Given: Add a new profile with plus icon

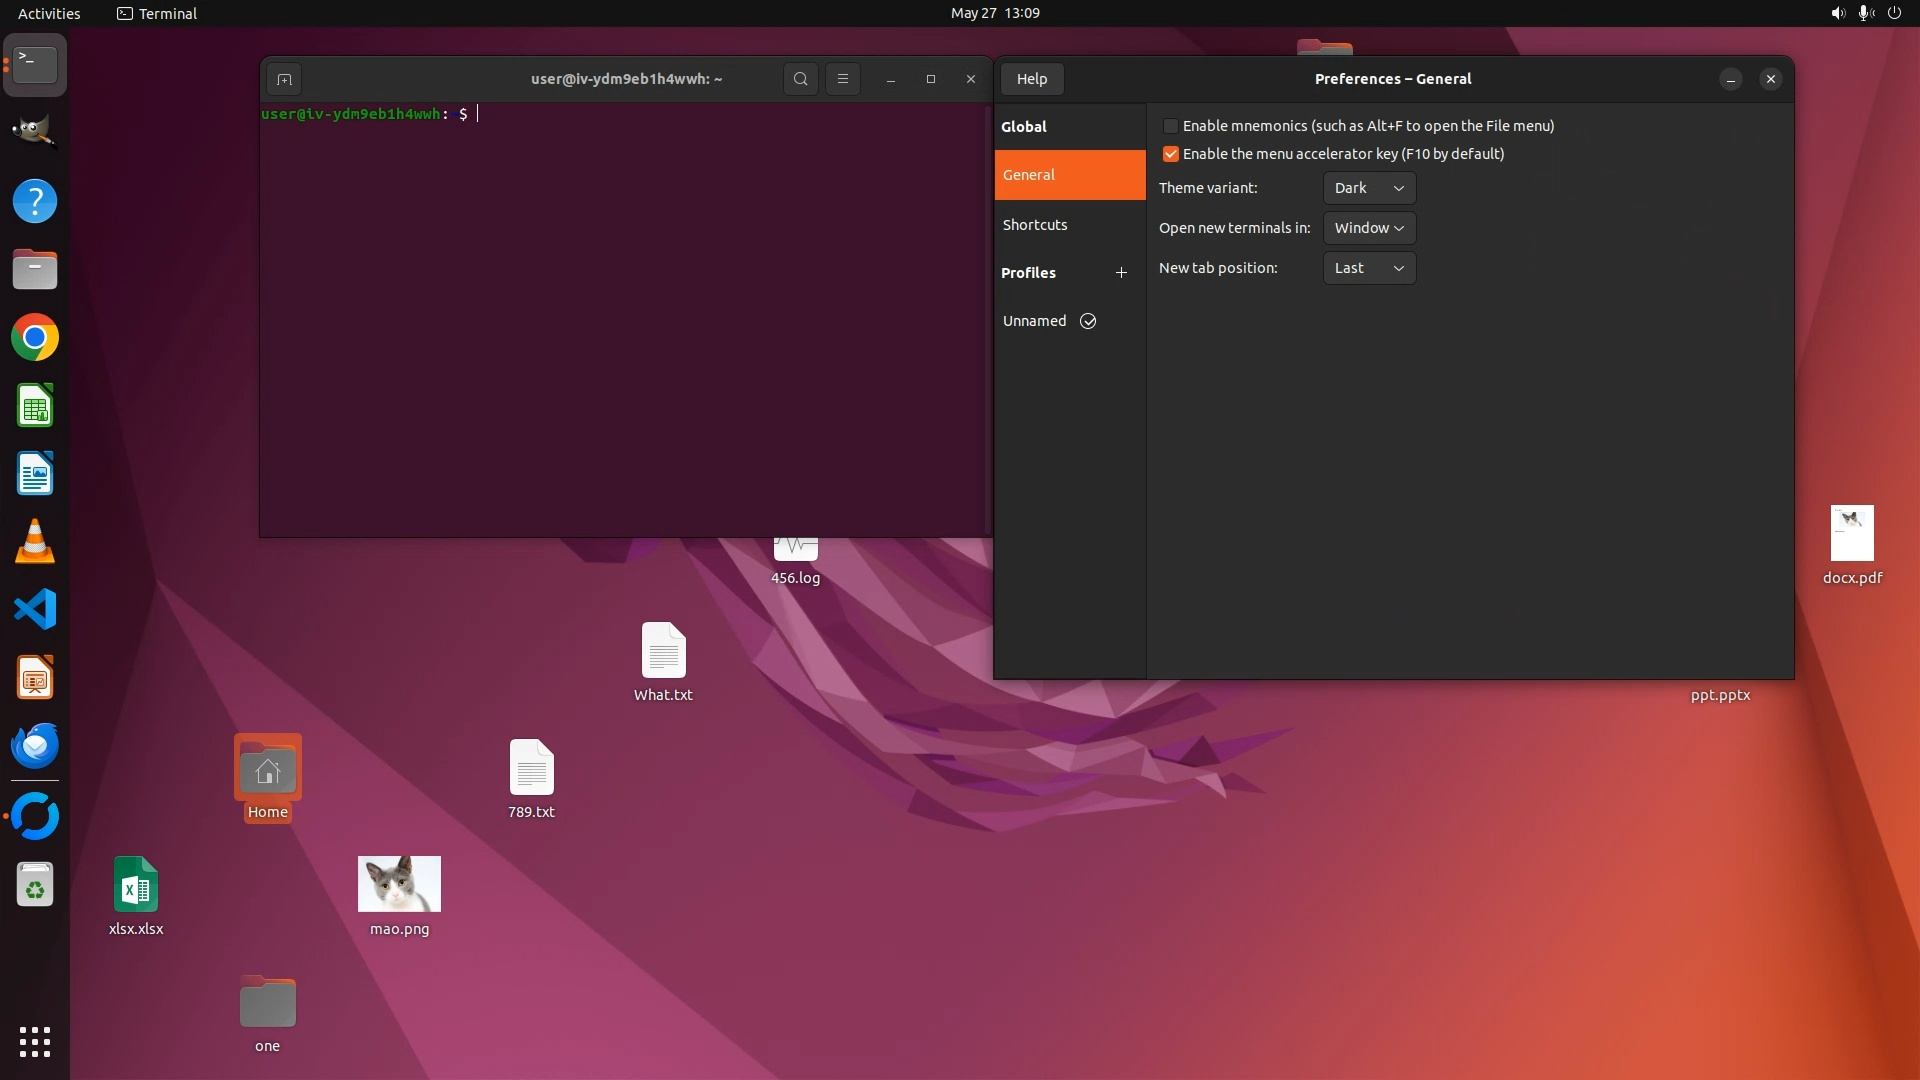Looking at the screenshot, I should [1121, 273].
